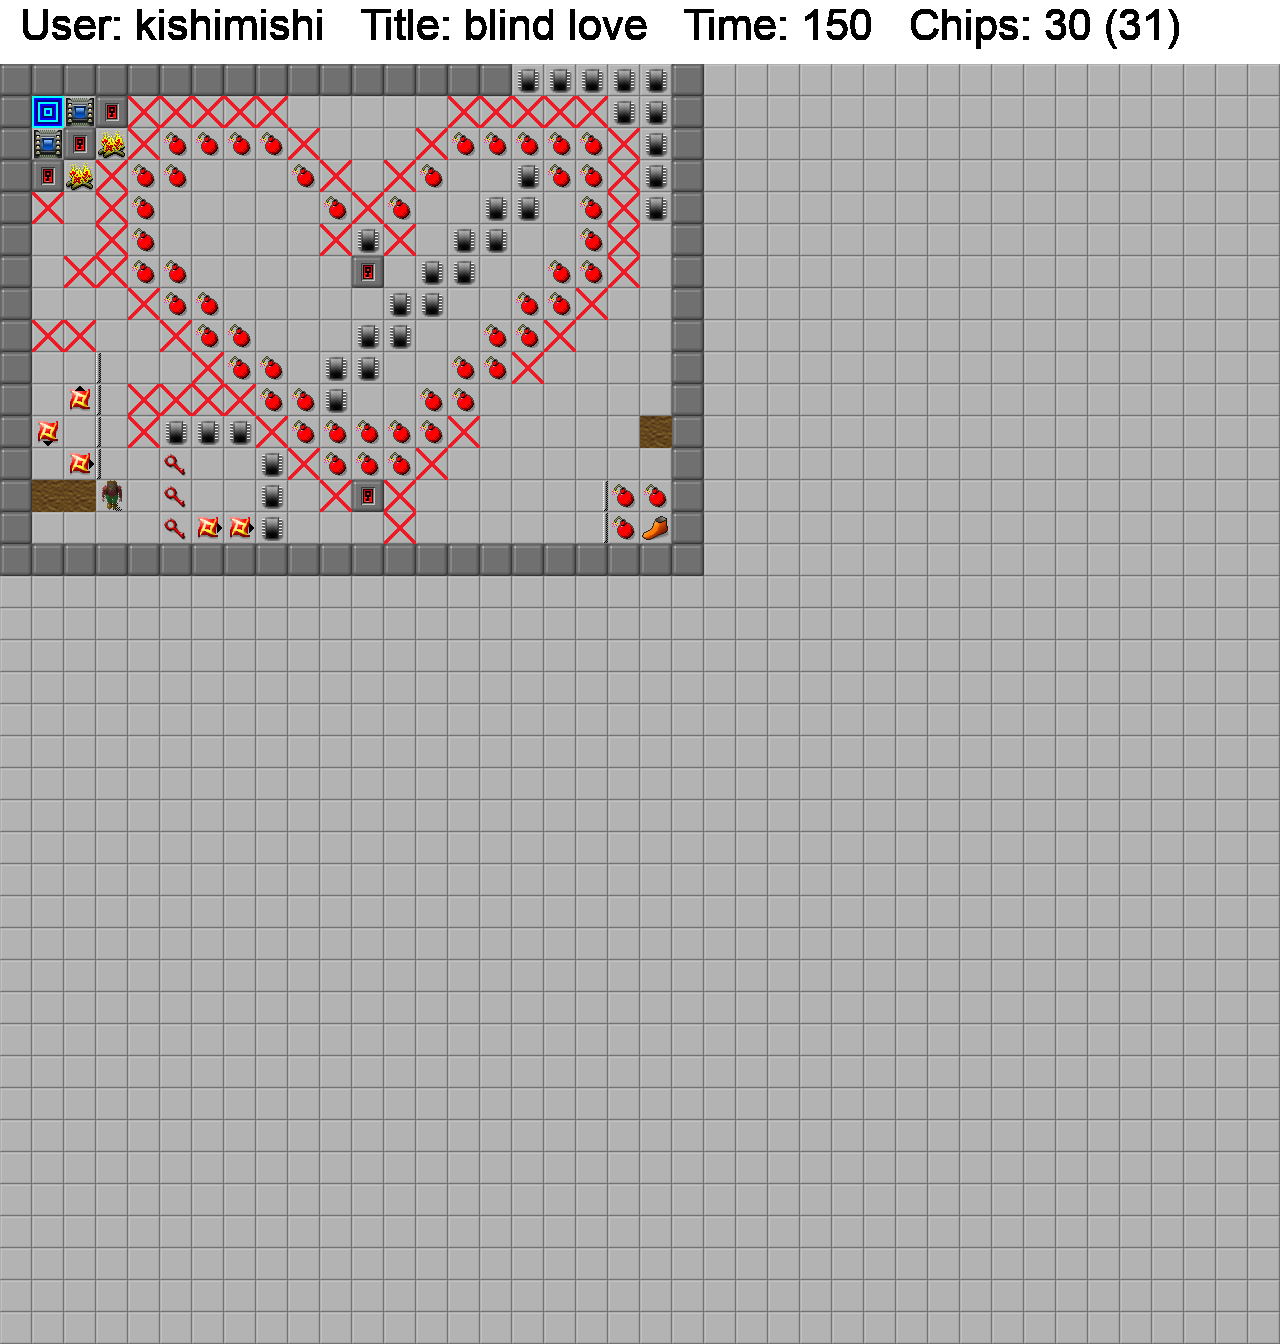This screenshot has width=1280, height=1344.
Task: Click the blue exit tile
Action: coord(48,112)
